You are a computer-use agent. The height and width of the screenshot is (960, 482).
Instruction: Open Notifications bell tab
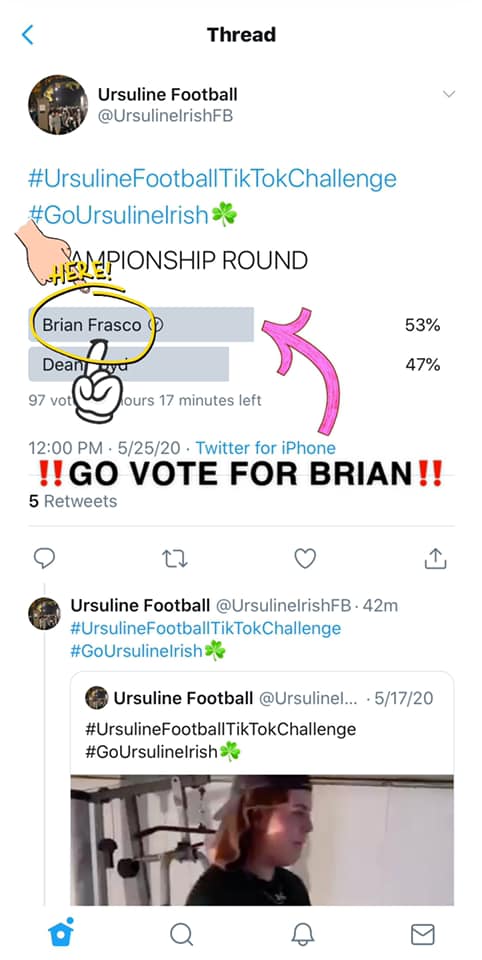point(302,934)
